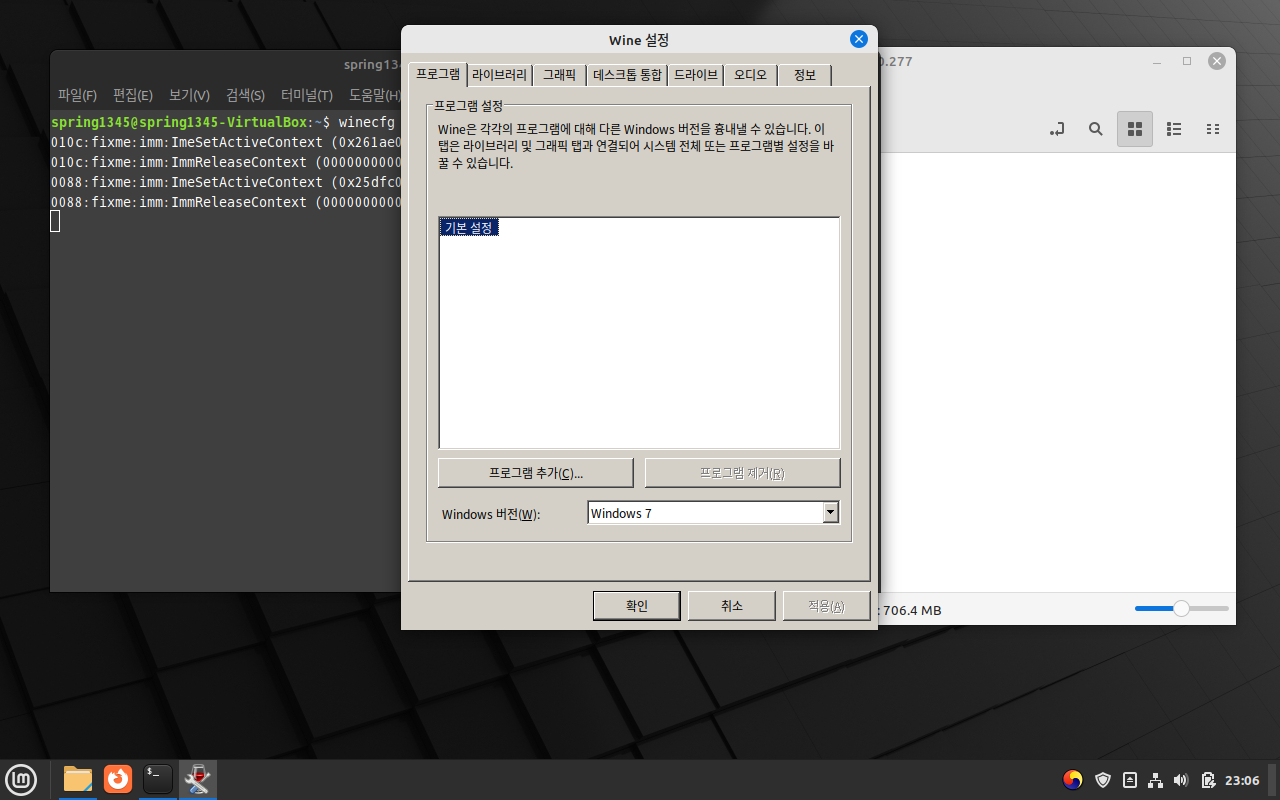The image size is (1280, 800).
Task: Switch to the 오디오 tab
Action: point(750,75)
